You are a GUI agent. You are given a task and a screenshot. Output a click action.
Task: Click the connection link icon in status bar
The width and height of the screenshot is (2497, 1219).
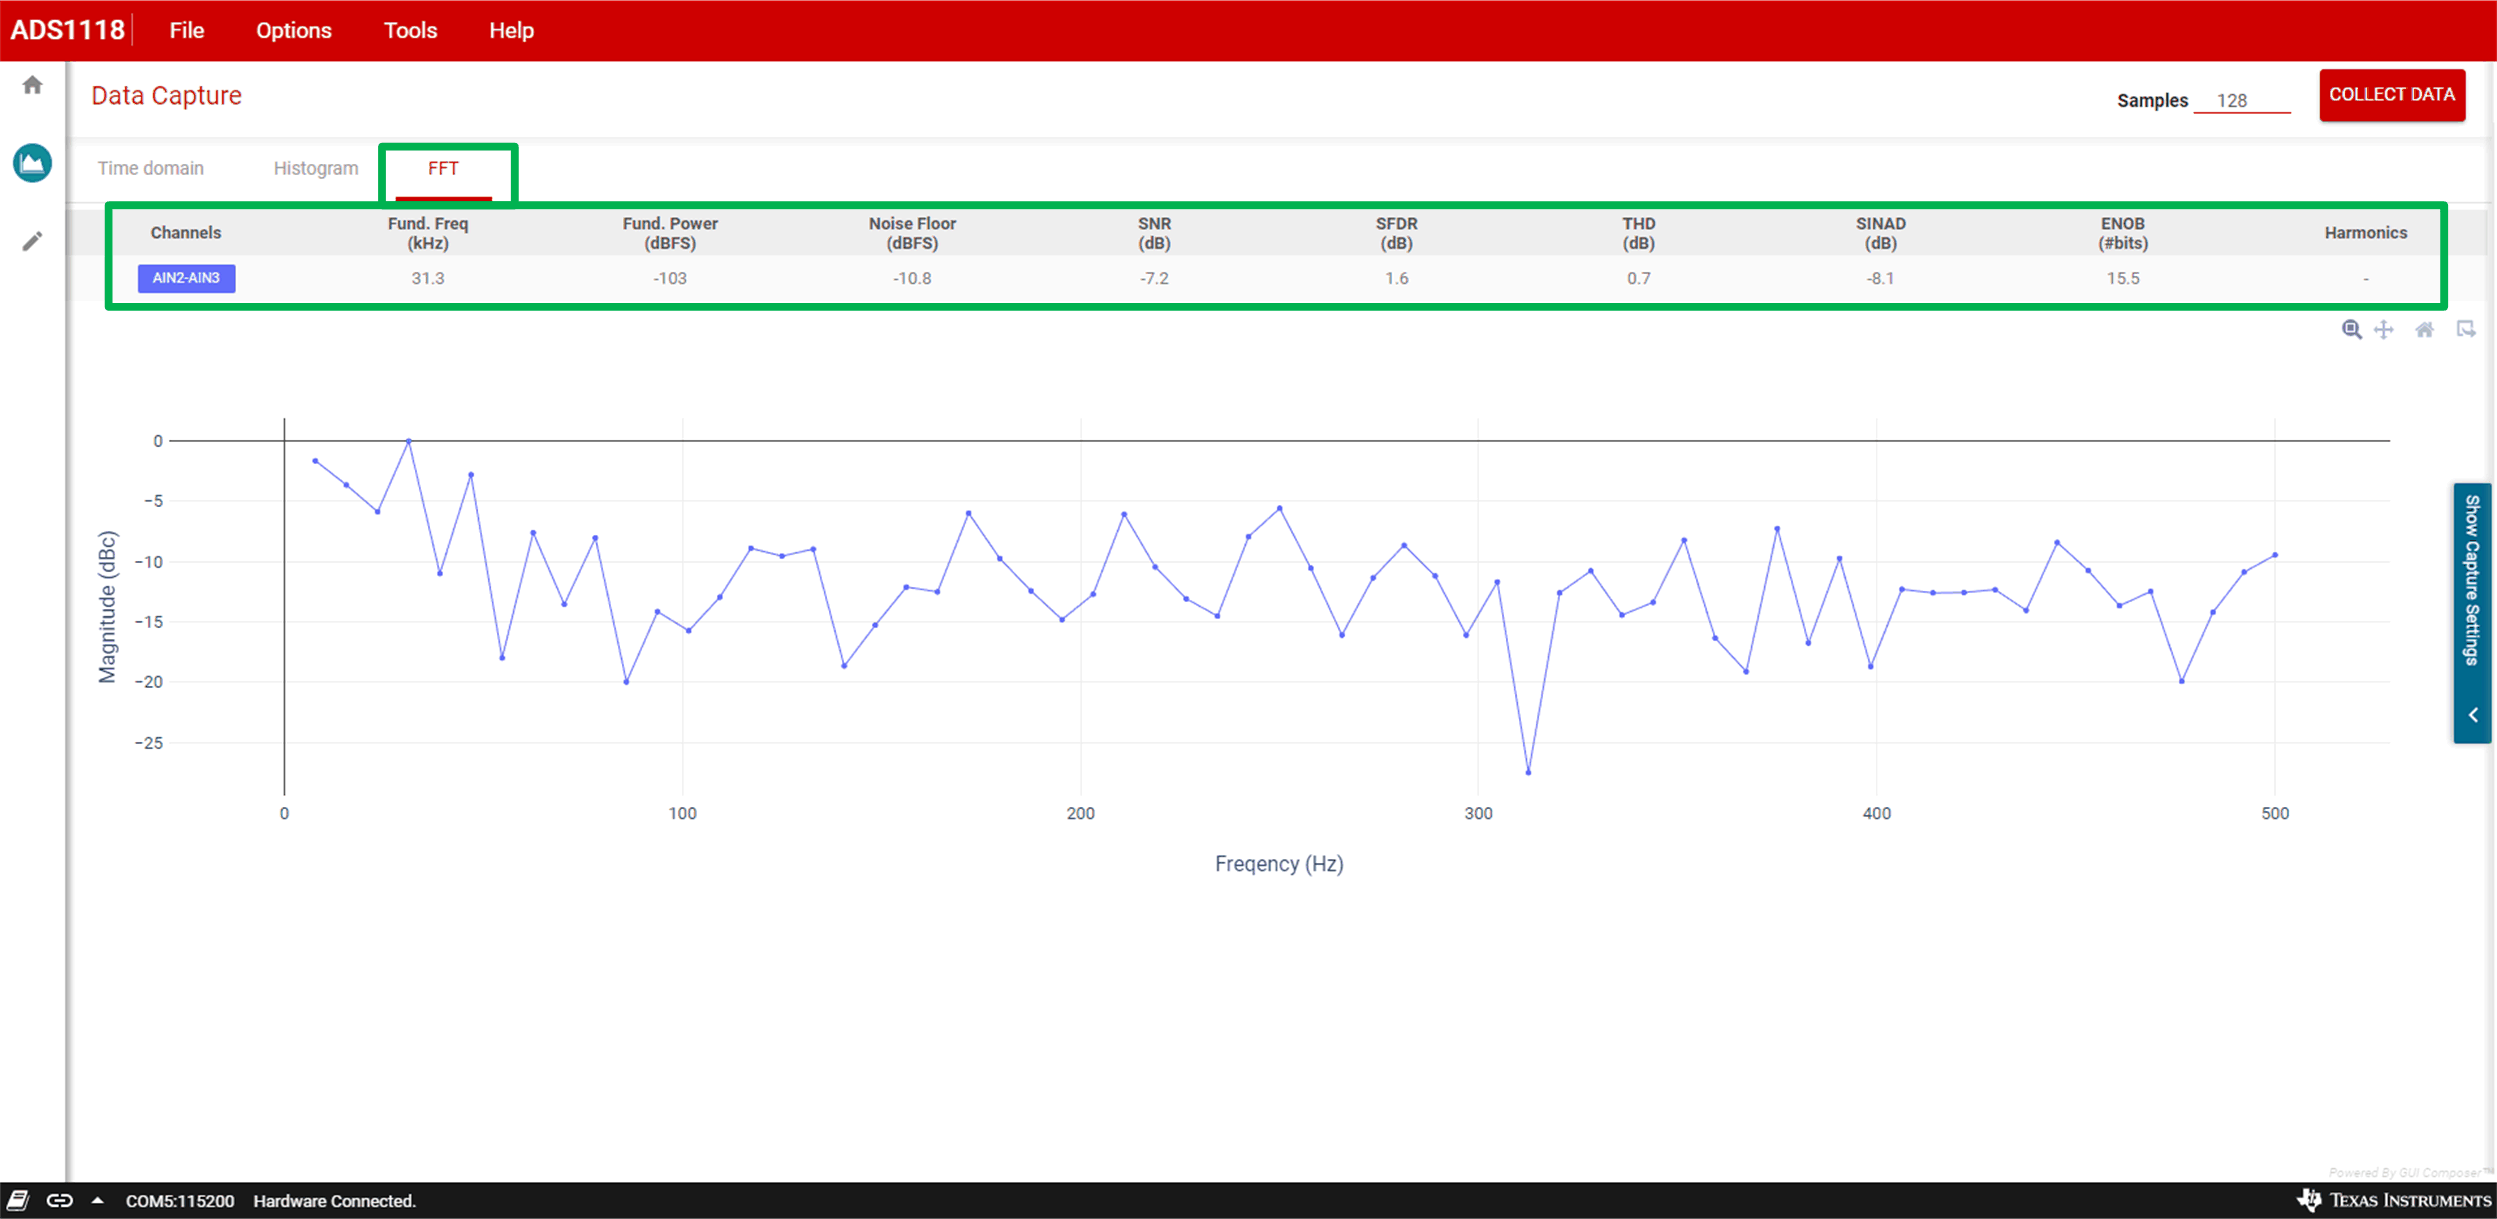point(60,1200)
